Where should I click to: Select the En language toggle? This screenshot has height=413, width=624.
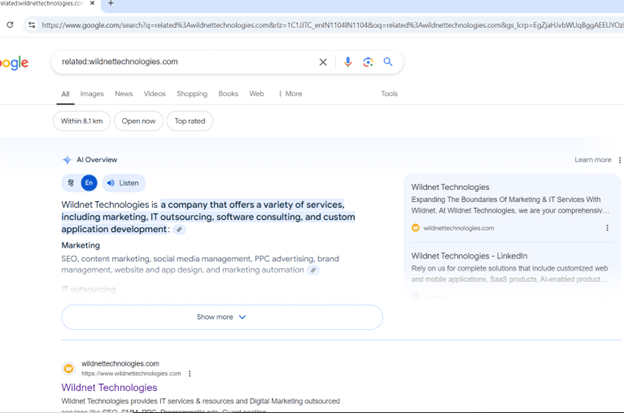(x=89, y=183)
